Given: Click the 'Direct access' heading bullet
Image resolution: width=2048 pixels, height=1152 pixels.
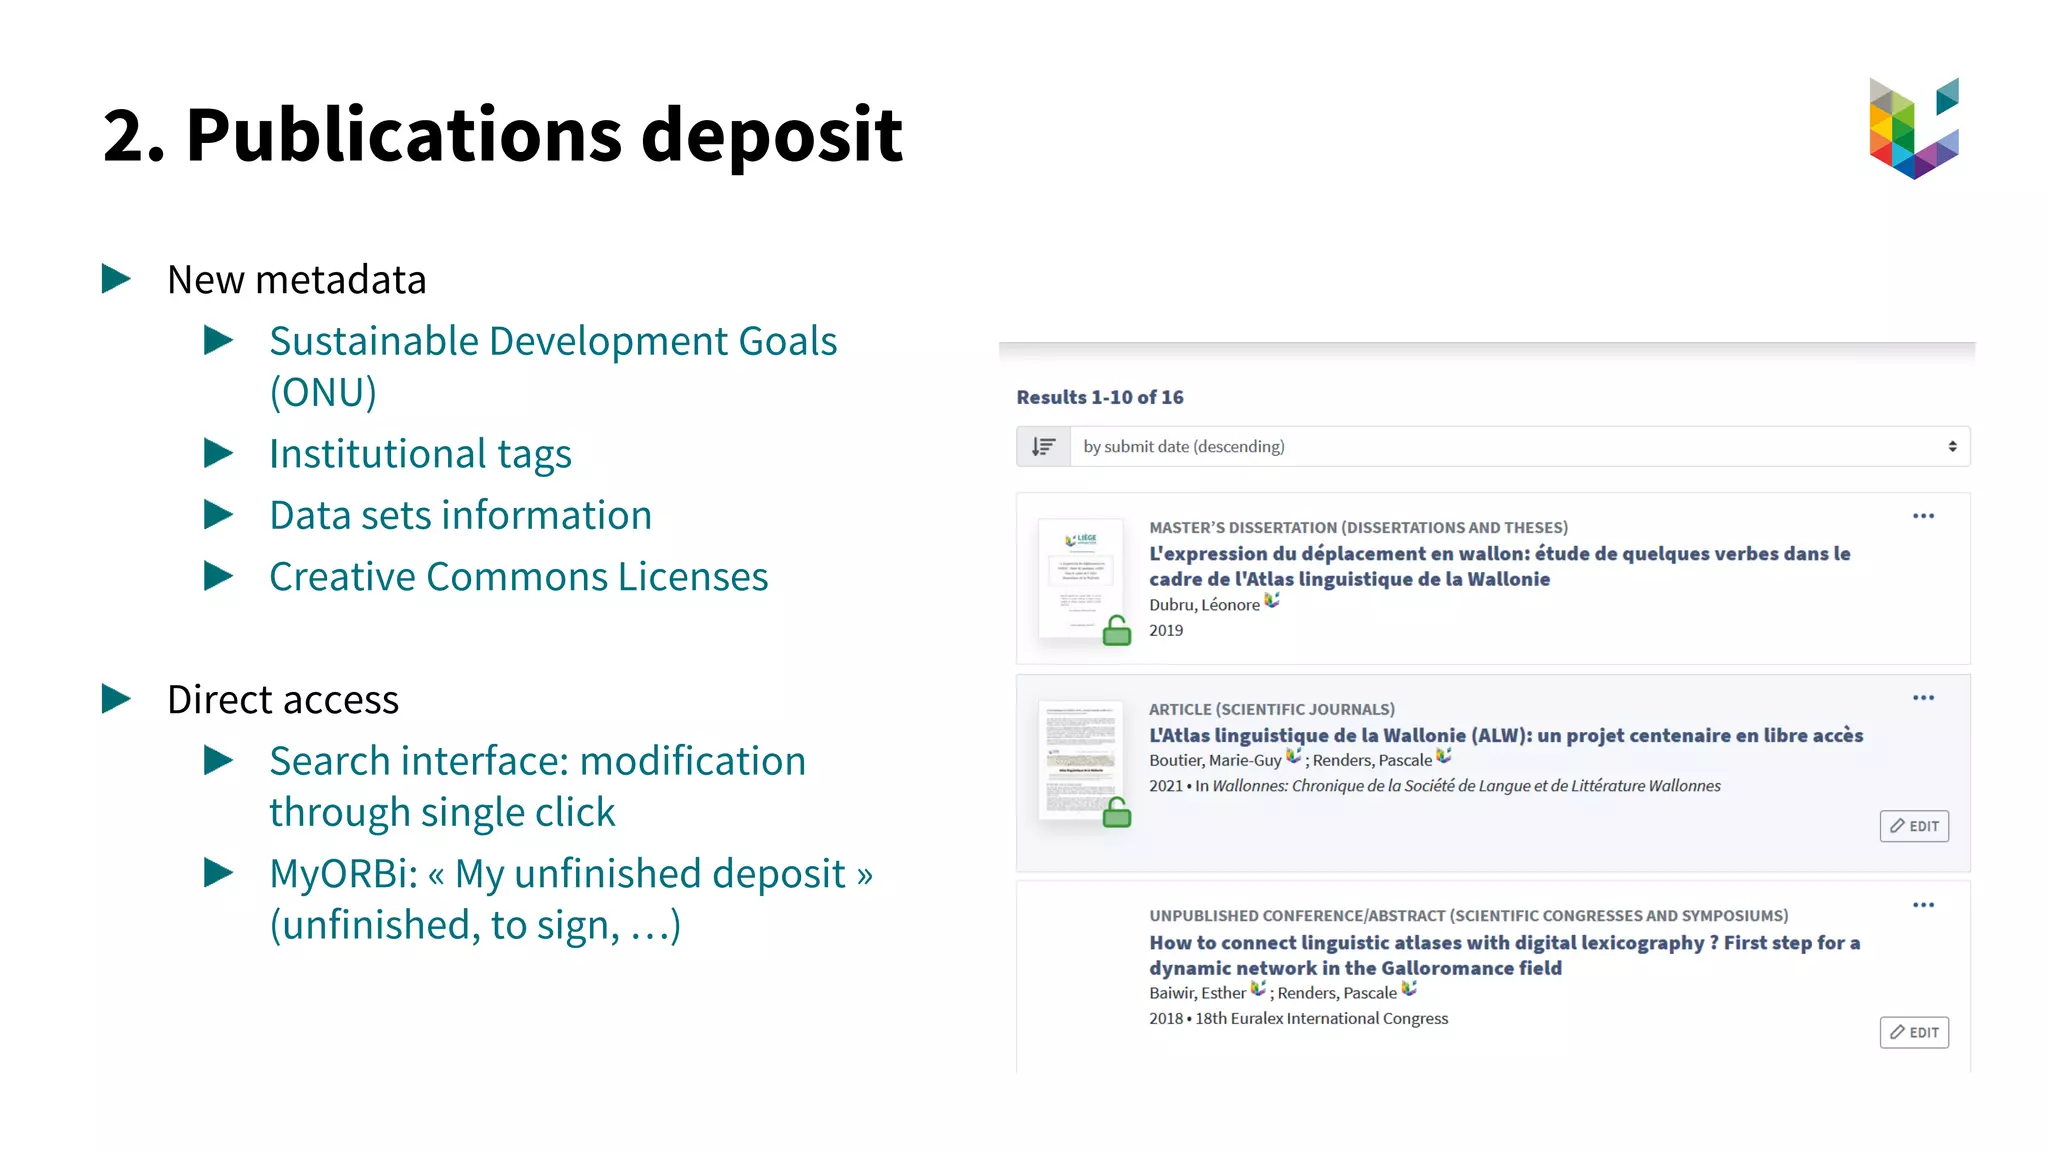Looking at the screenshot, I should click(283, 699).
